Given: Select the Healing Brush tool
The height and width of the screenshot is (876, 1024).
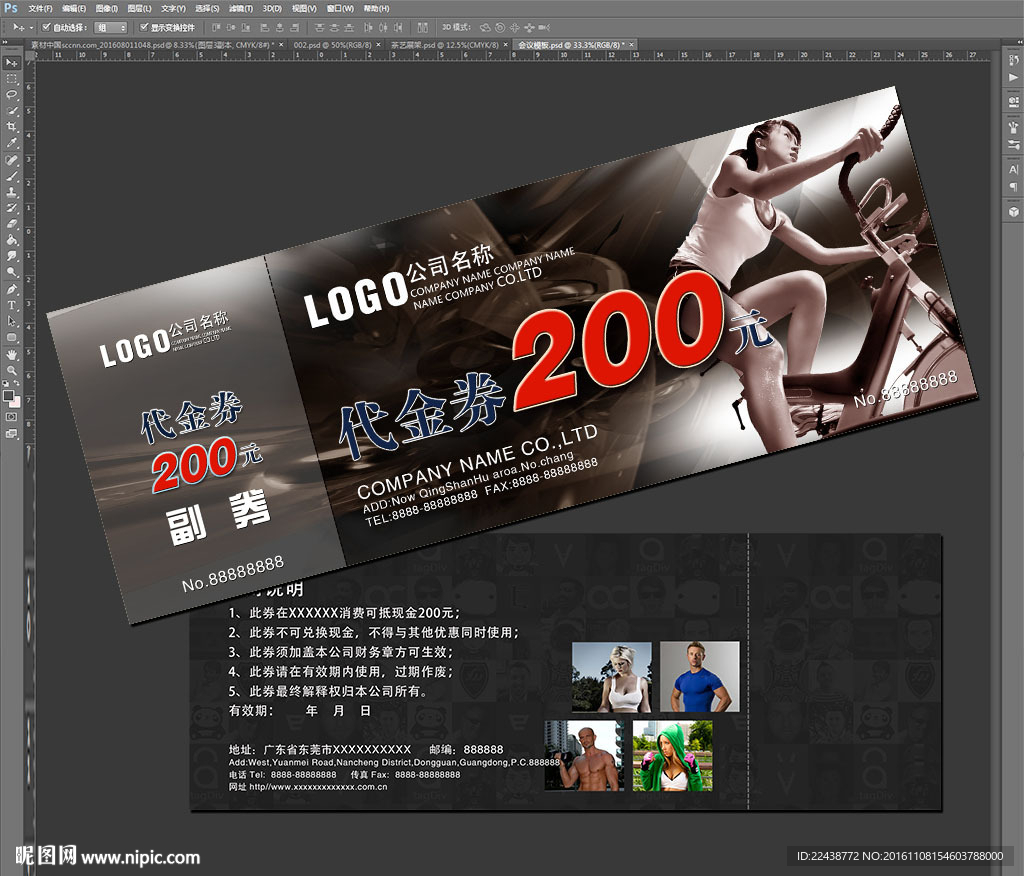Looking at the screenshot, I should click(x=12, y=161).
